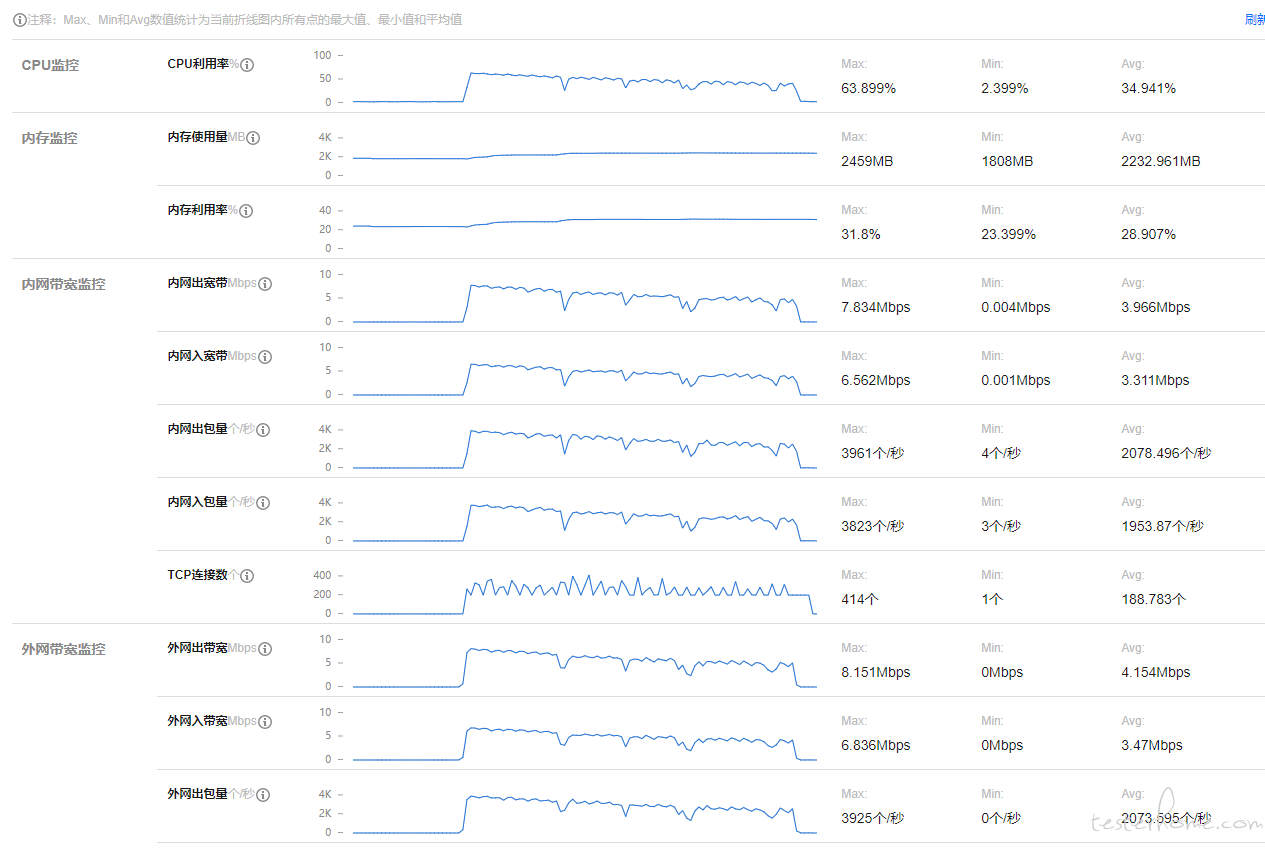Click info icon beside 内存利用率
The width and height of the screenshot is (1265, 848).
[246, 211]
